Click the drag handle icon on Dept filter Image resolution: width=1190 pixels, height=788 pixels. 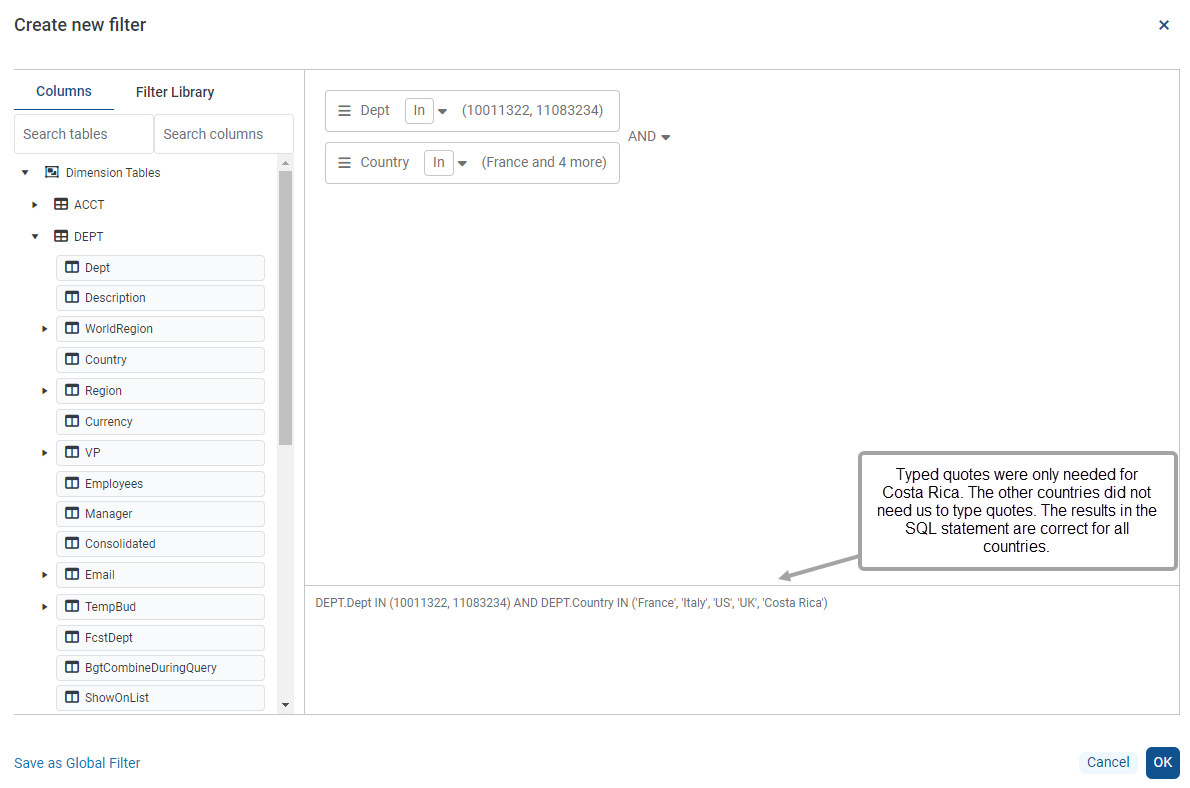344,111
